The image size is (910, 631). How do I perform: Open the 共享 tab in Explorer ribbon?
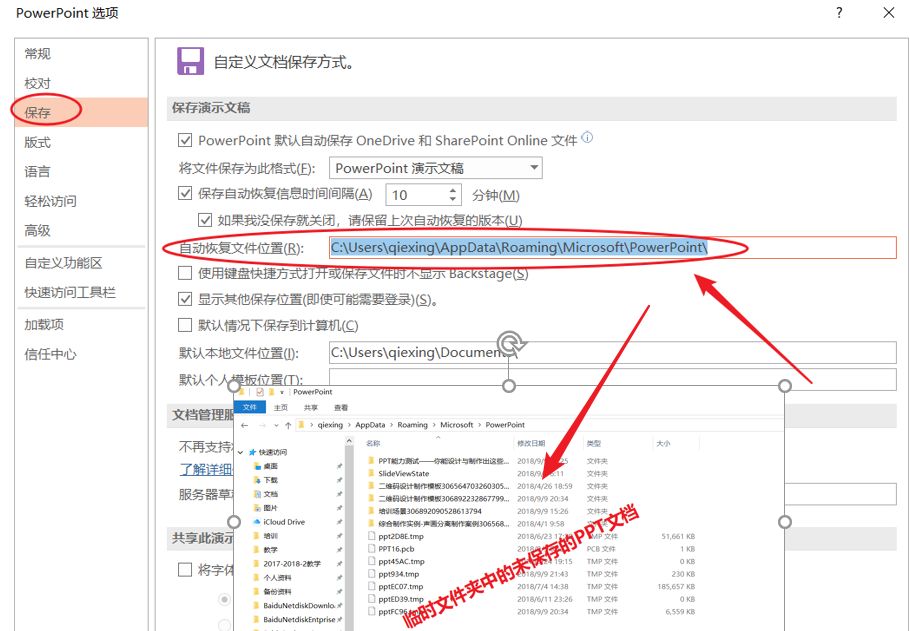point(310,408)
